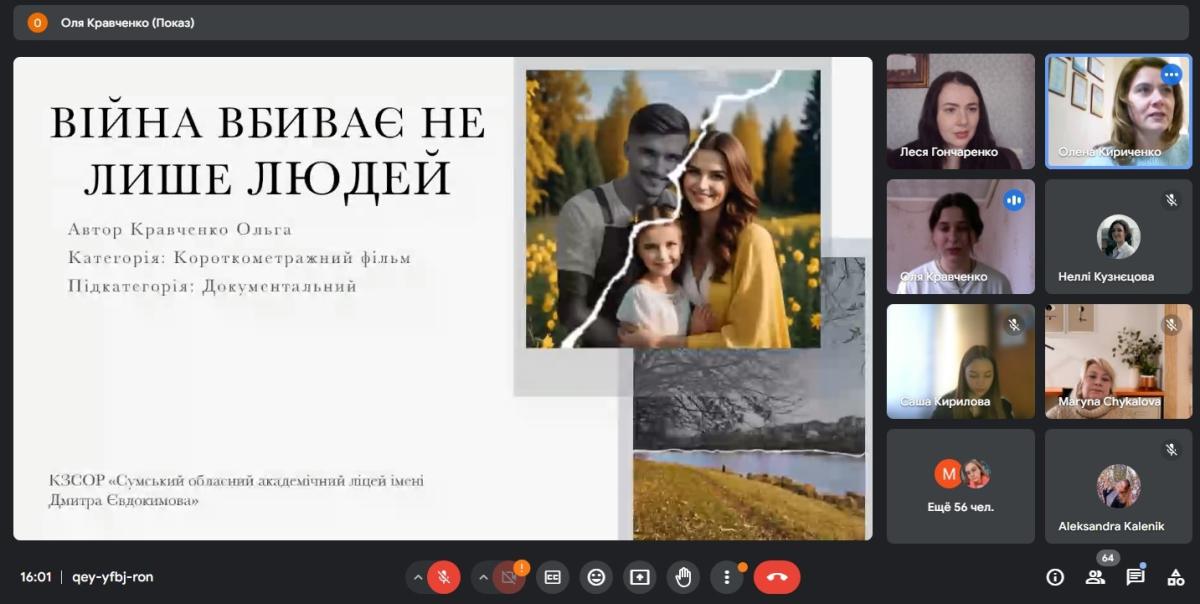Expand video settings arrow beside camera

483,577
